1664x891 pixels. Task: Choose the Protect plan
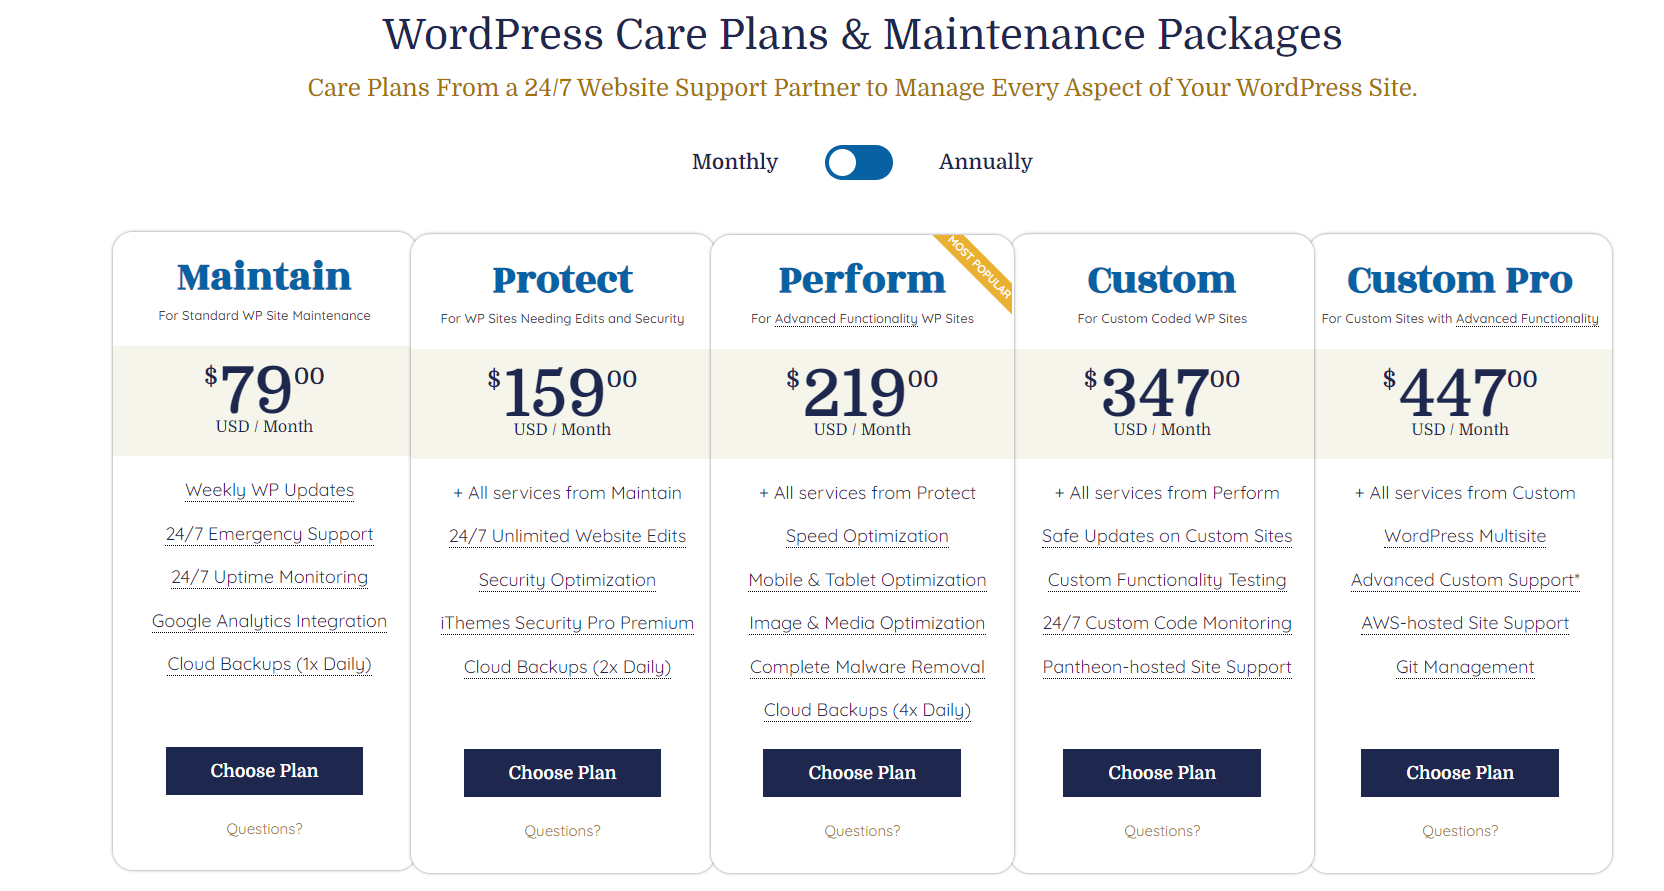(x=562, y=773)
